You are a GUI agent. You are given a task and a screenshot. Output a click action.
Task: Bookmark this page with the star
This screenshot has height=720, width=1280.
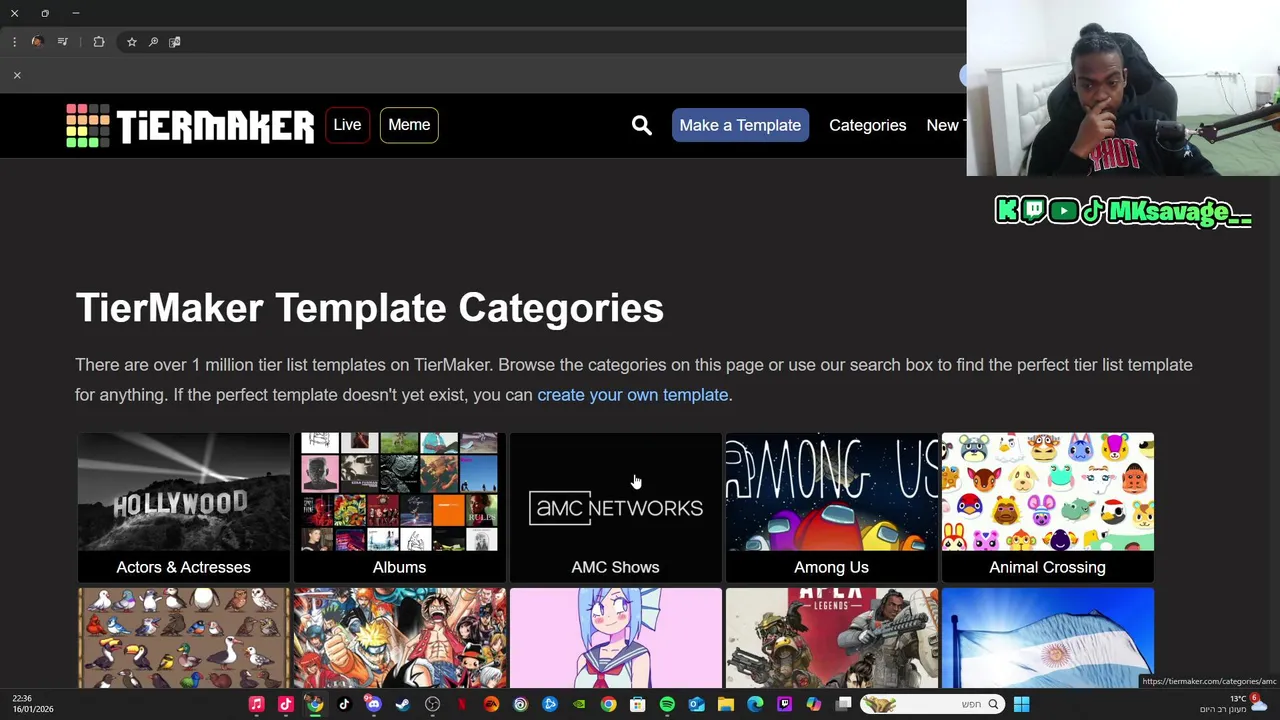pos(131,42)
